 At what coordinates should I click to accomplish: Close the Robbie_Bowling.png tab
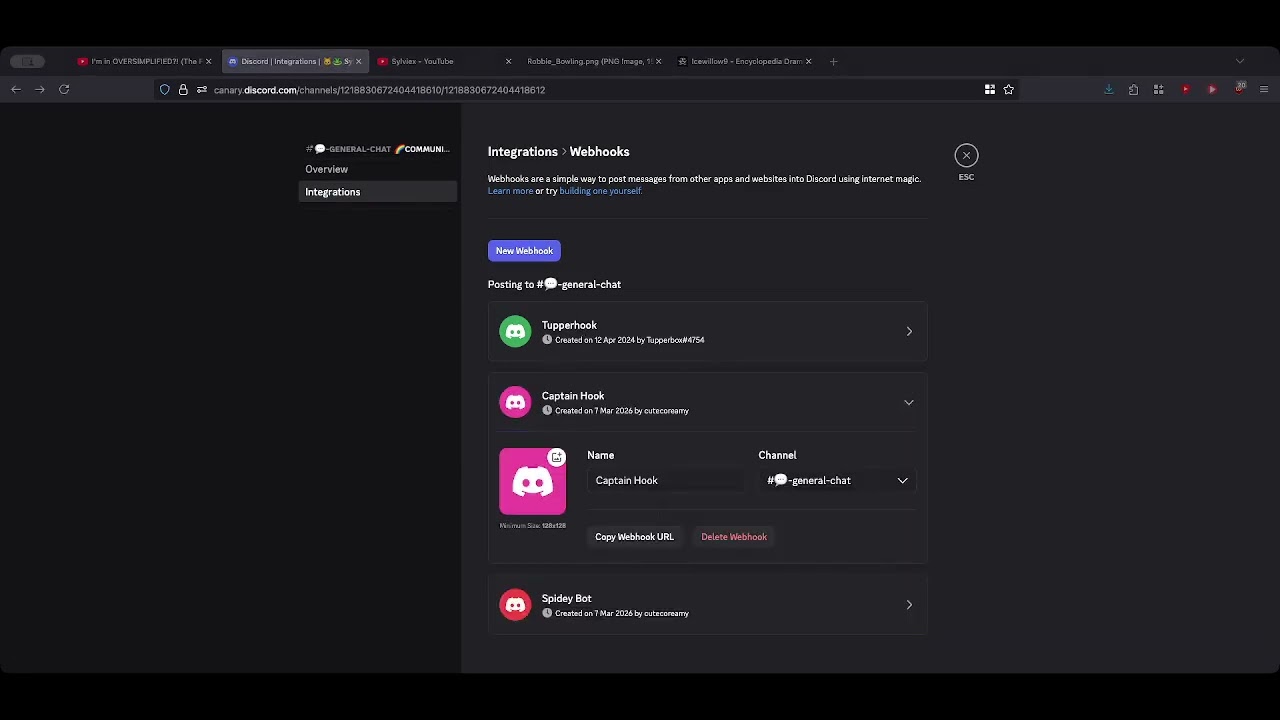[658, 61]
